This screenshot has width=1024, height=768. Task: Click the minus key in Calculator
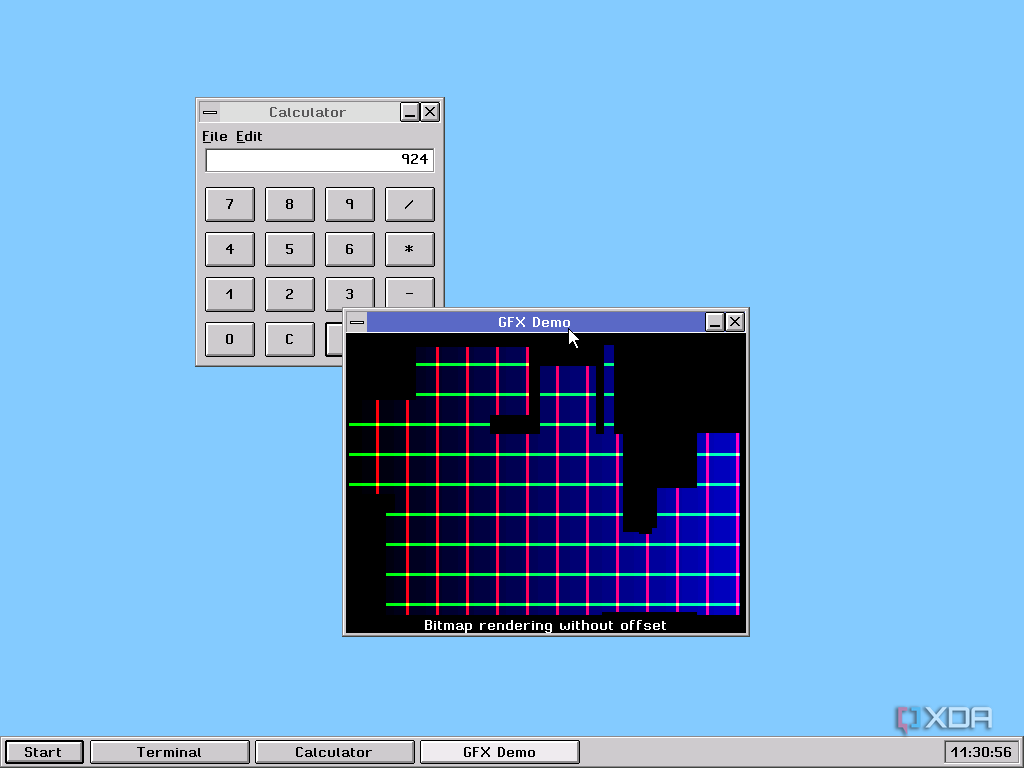coord(410,293)
